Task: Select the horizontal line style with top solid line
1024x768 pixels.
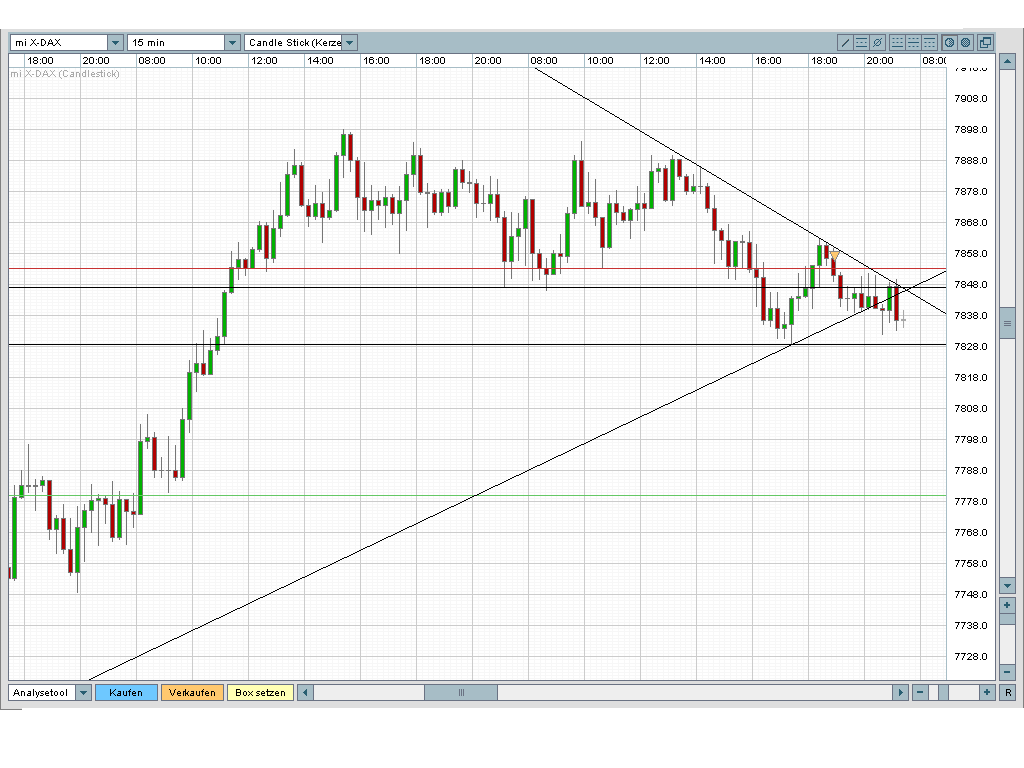Action: 929,42
